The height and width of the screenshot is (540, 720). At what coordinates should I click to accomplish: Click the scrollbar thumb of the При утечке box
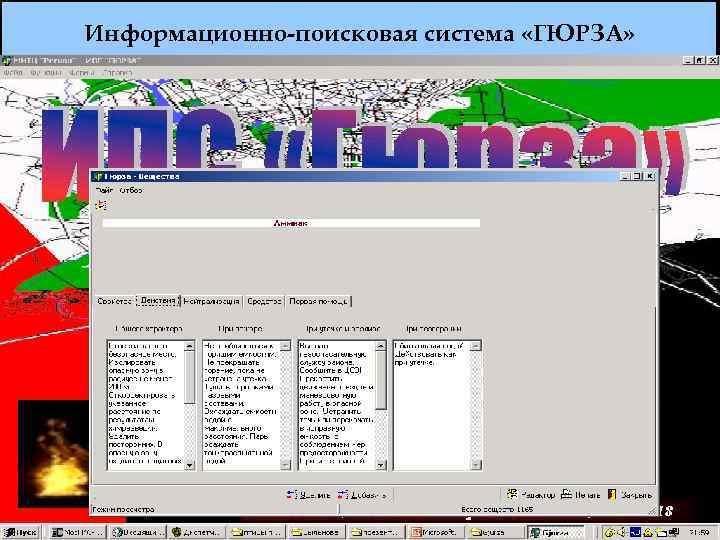tap(381, 380)
